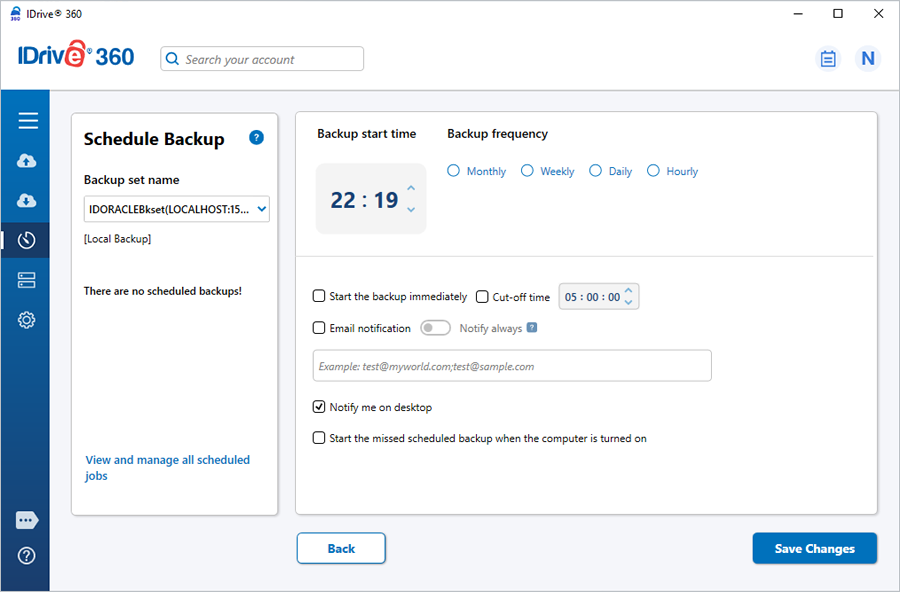Decrease the cut-off time value
This screenshot has width=900, height=592.
tap(628, 302)
